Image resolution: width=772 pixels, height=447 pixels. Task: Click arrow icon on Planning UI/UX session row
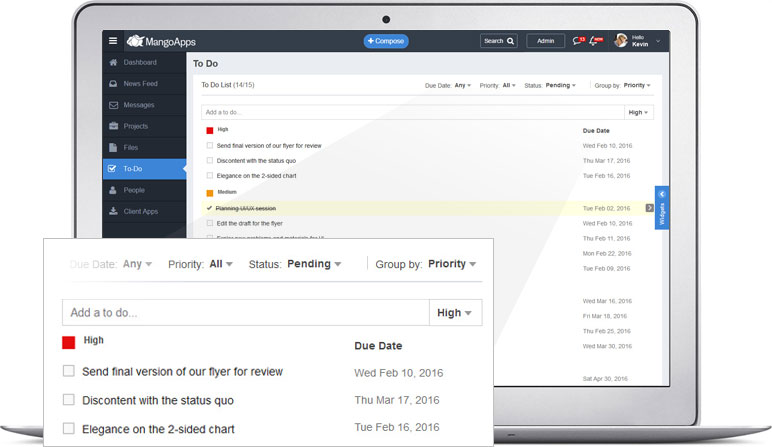[x=649, y=208]
